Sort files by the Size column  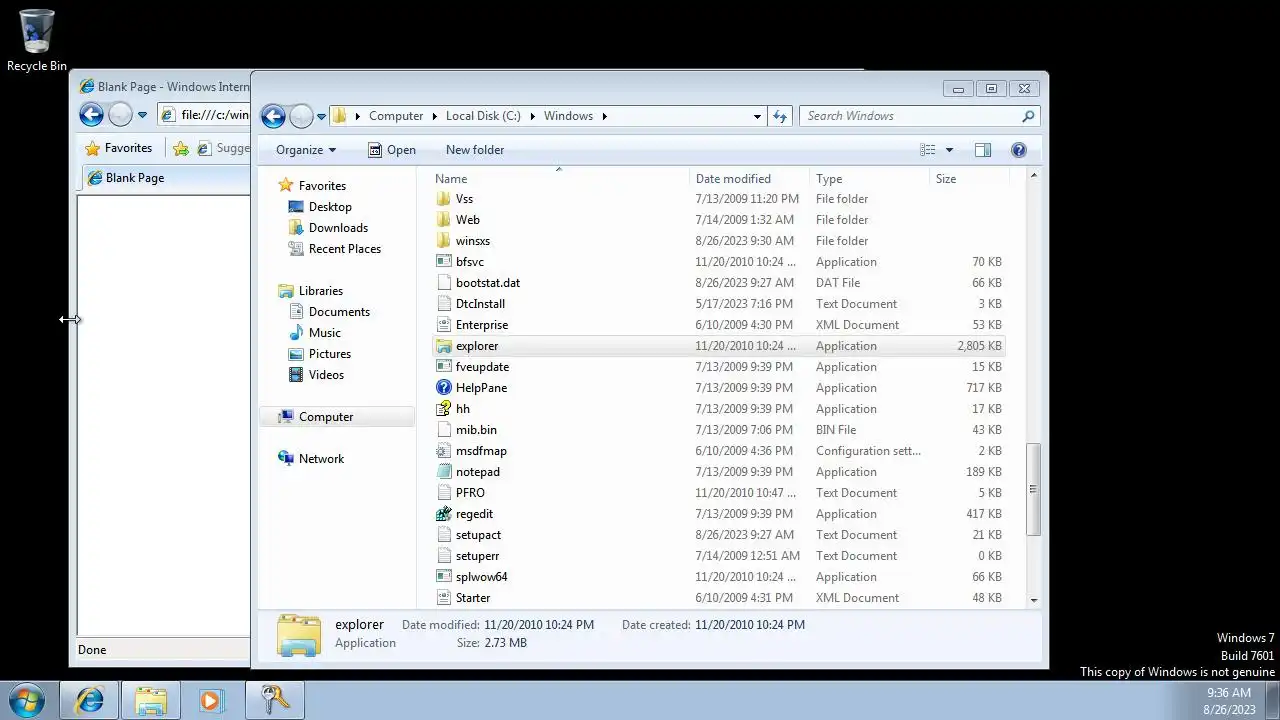tap(968, 179)
